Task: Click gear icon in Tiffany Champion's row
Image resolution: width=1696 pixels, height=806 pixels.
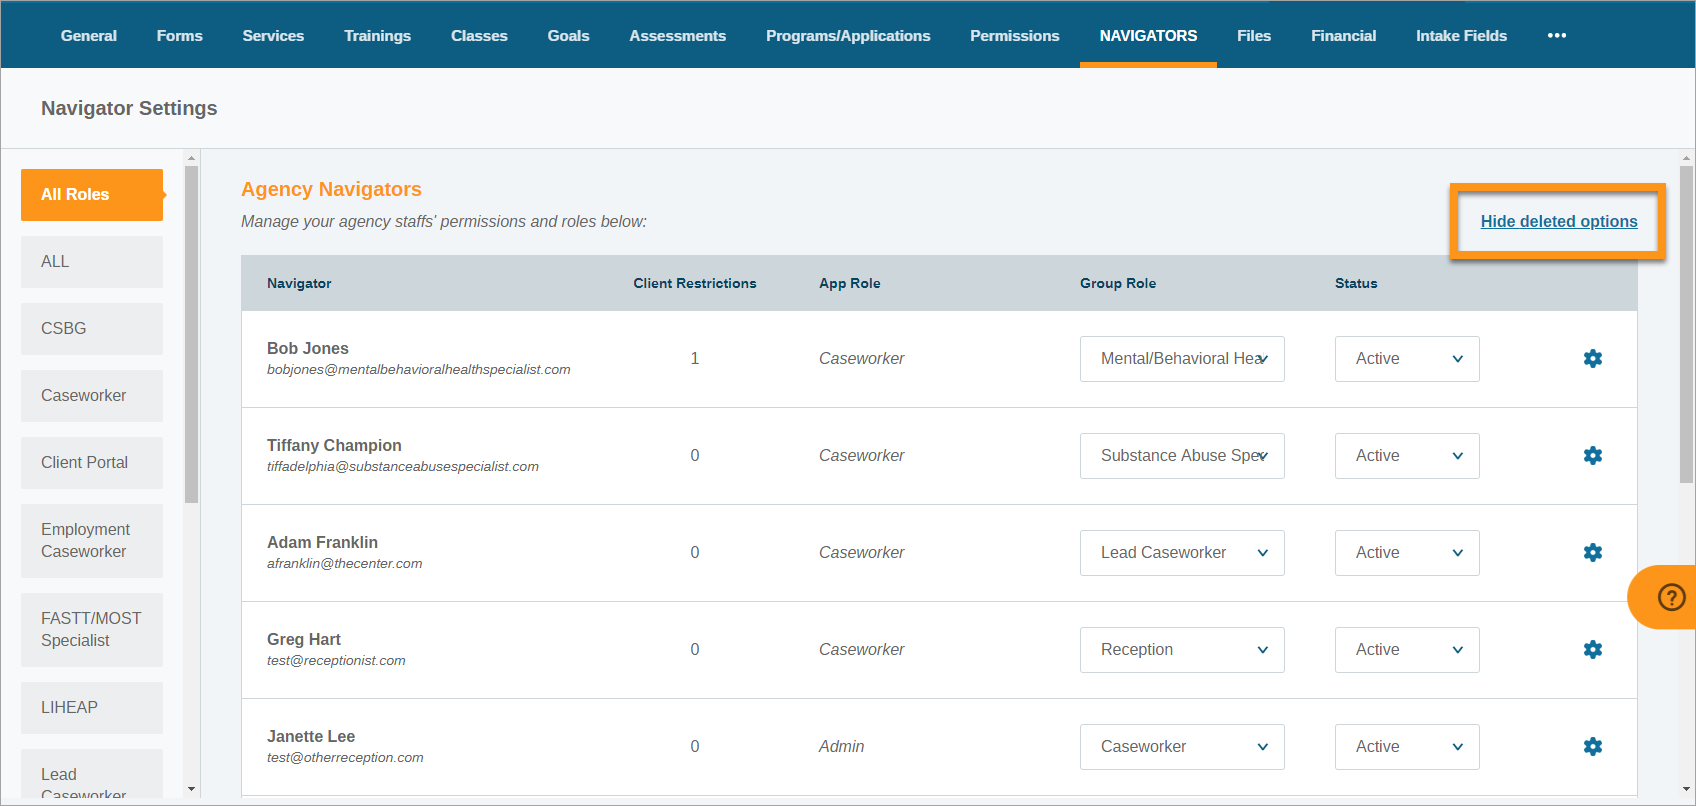Action: click(1593, 456)
